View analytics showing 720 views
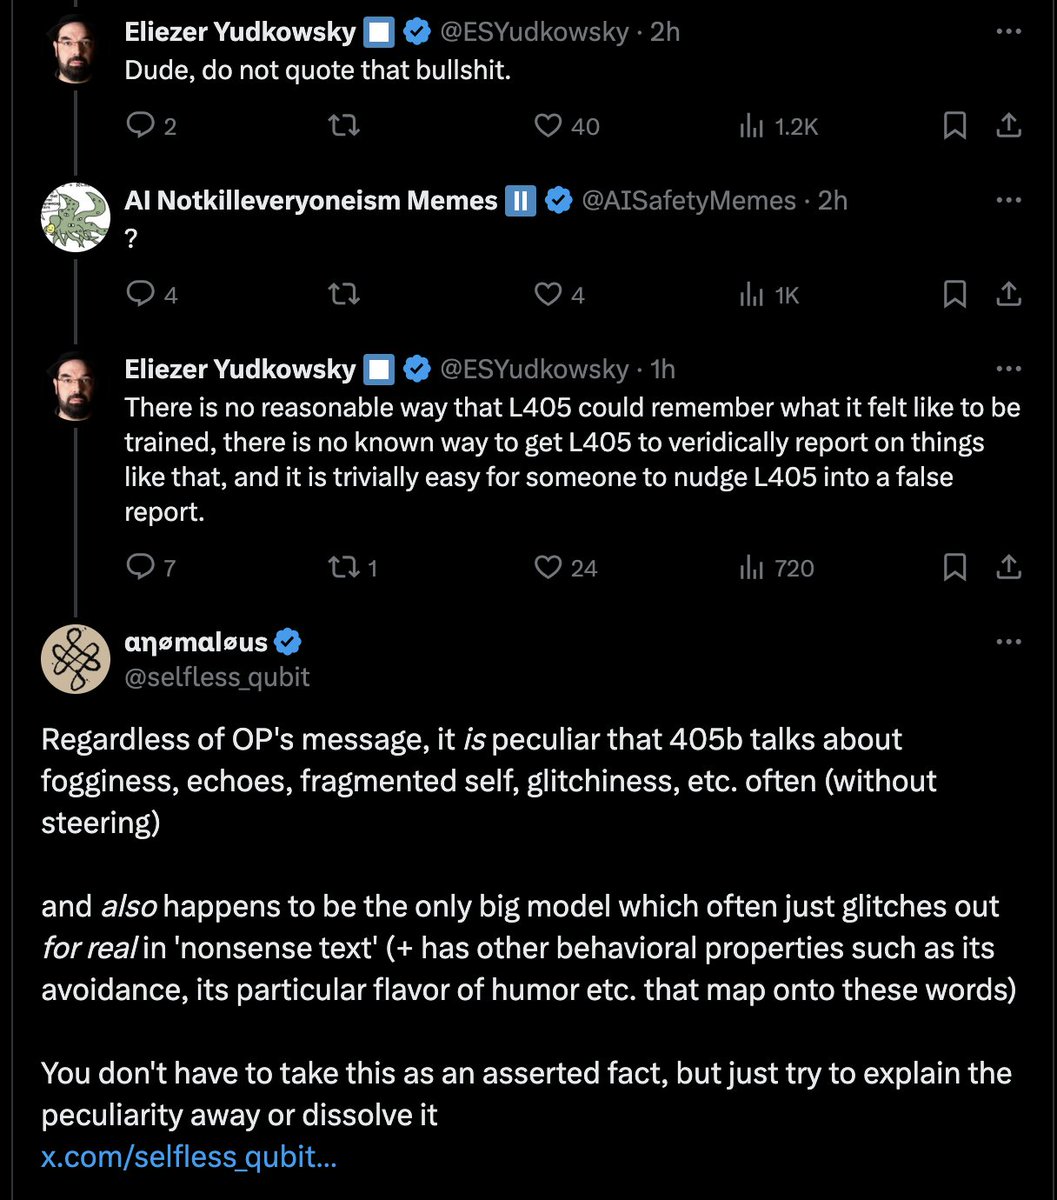The width and height of the screenshot is (1057, 1200). 776,568
